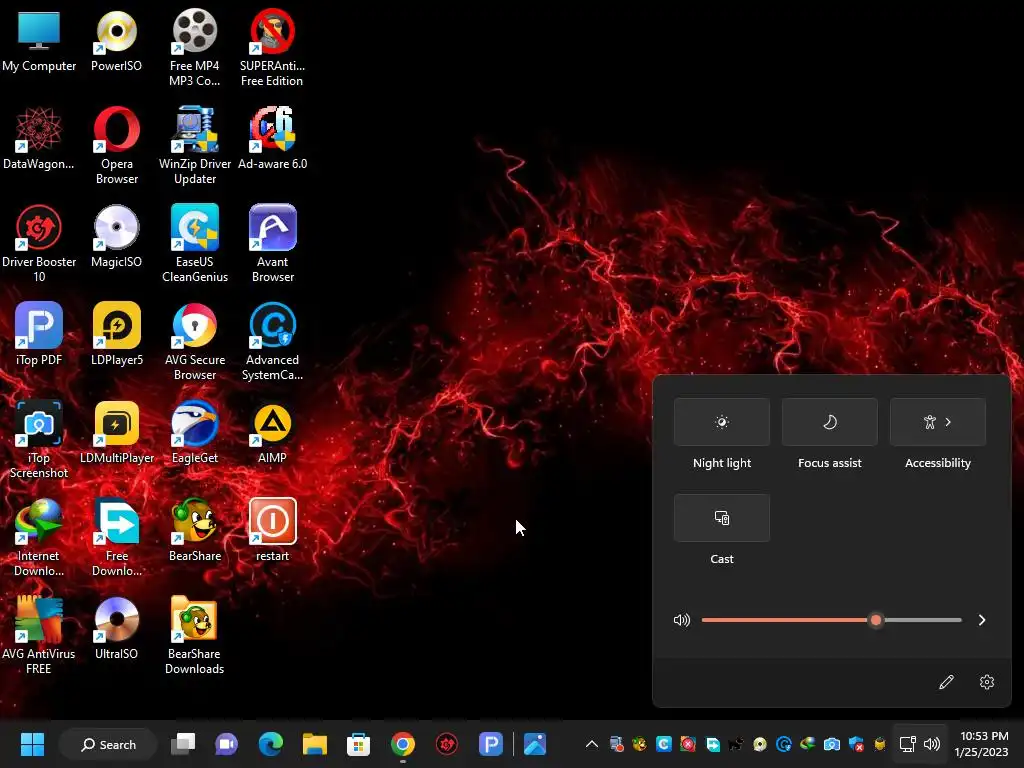
Task: Click the taskbar Search box
Action: (x=108, y=744)
